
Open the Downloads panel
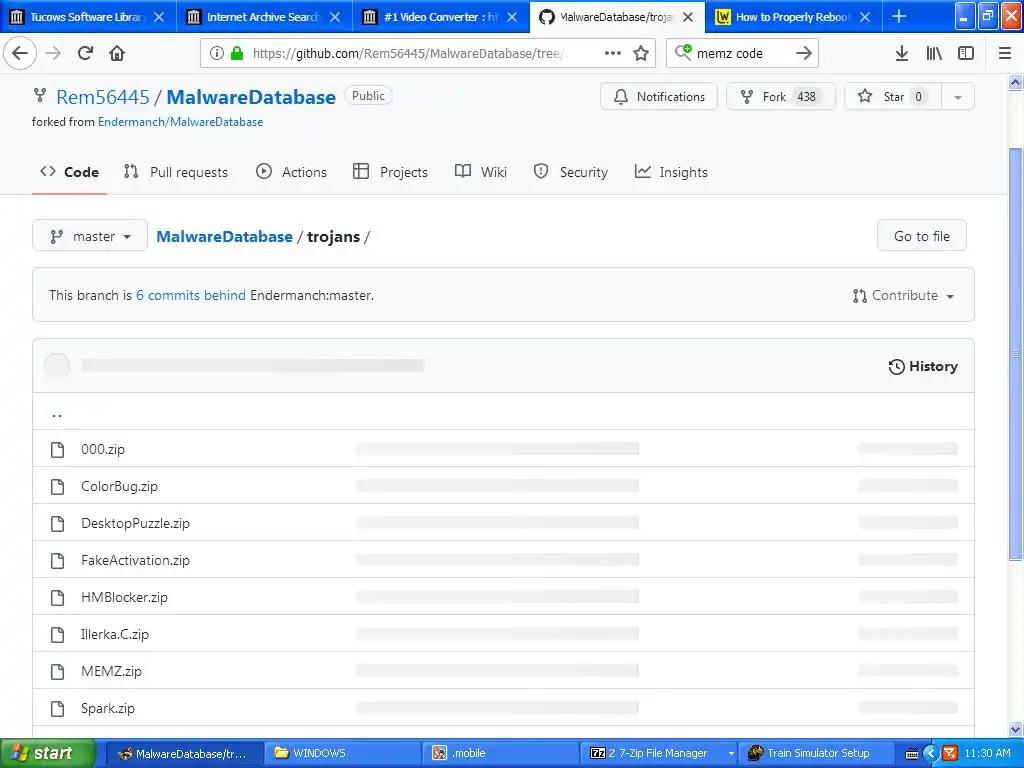pyautogui.click(x=901, y=54)
